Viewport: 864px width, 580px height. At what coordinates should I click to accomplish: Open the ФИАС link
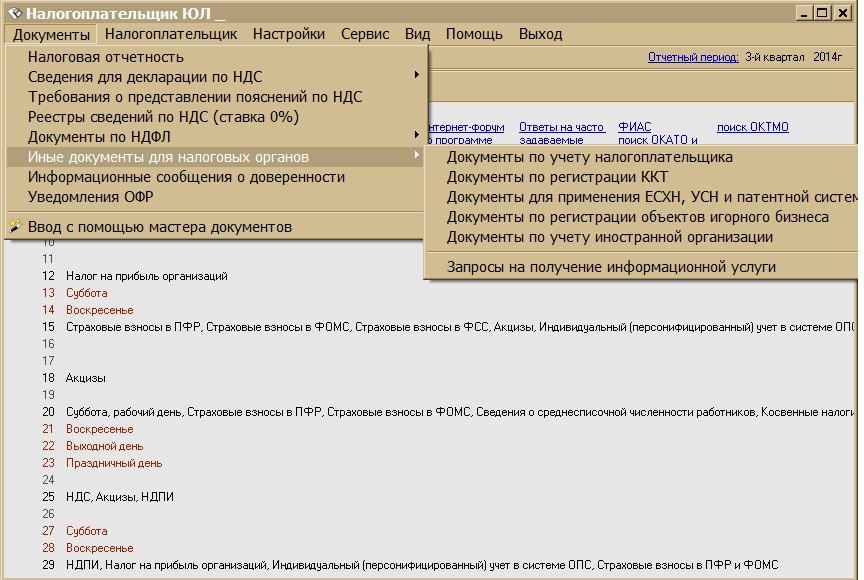pos(634,127)
